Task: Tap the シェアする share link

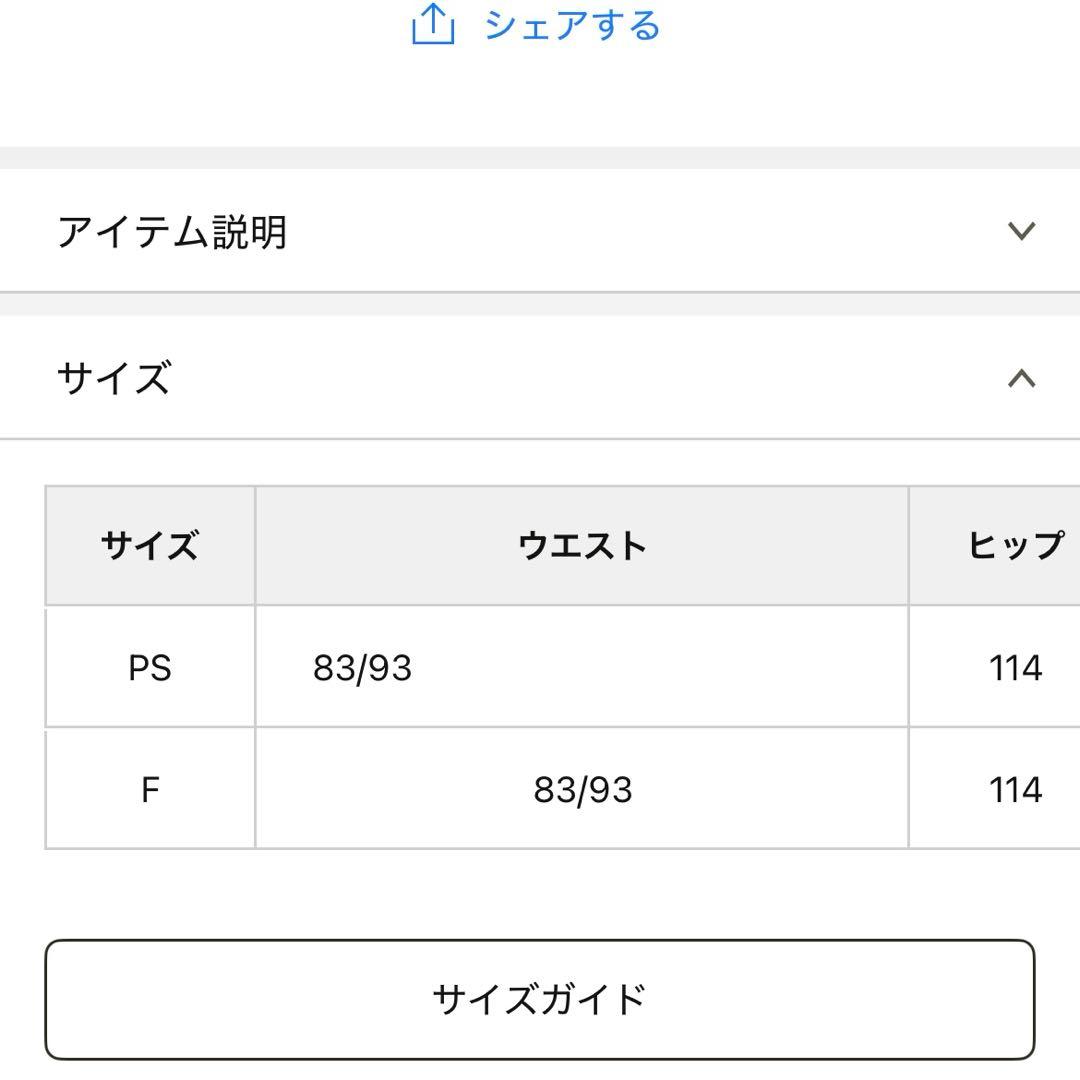Action: (x=570, y=25)
